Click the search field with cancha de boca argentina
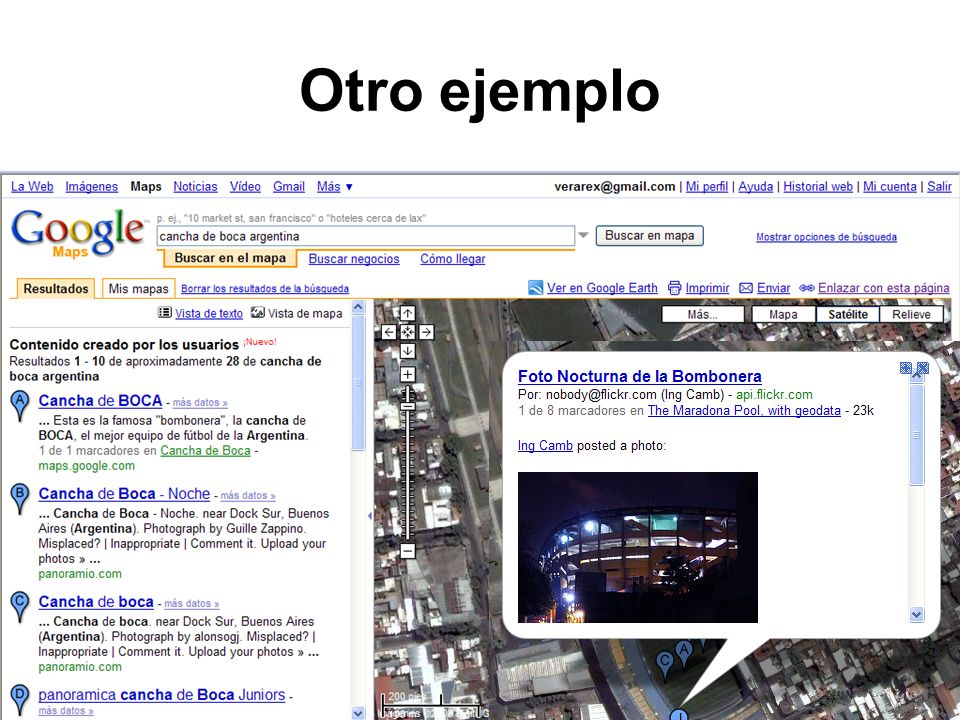 point(366,236)
